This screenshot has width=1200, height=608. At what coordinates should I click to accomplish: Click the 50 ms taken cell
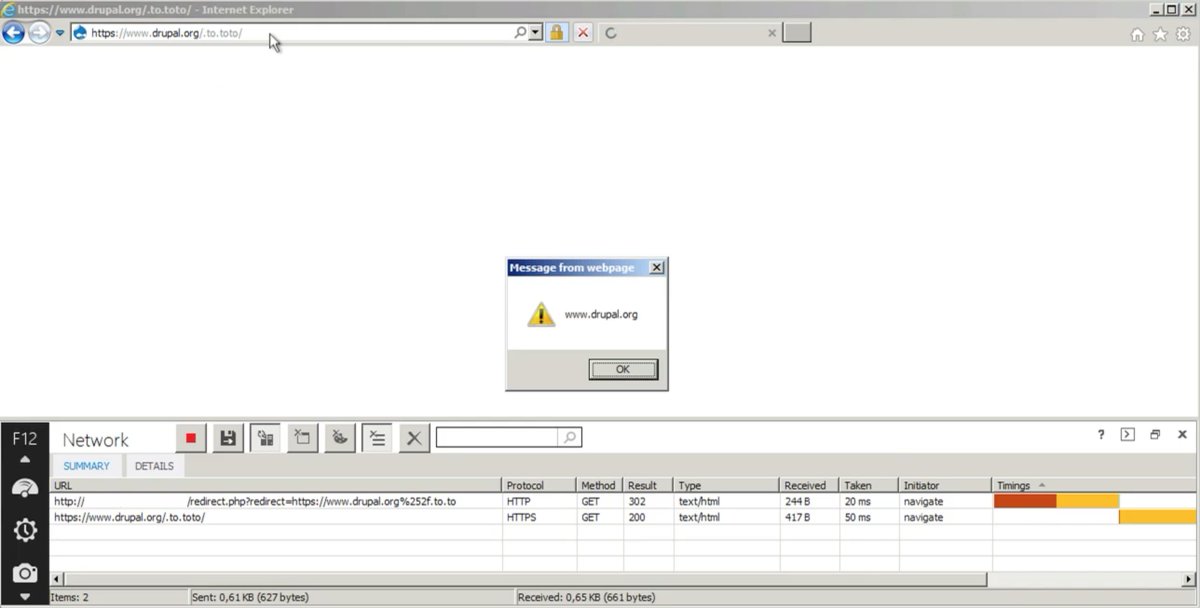[869, 517]
